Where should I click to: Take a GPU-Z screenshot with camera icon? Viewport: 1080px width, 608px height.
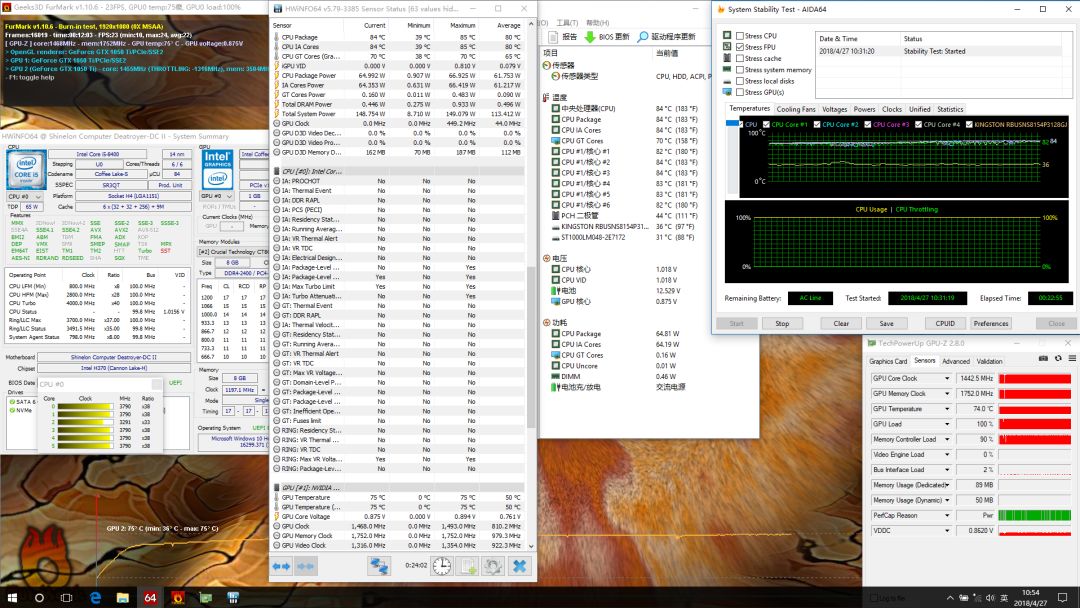pyautogui.click(x=1044, y=359)
